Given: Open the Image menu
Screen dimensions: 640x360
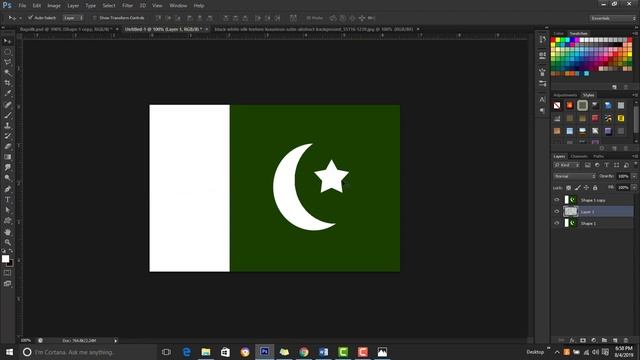Looking at the screenshot, I should [x=54, y=6].
